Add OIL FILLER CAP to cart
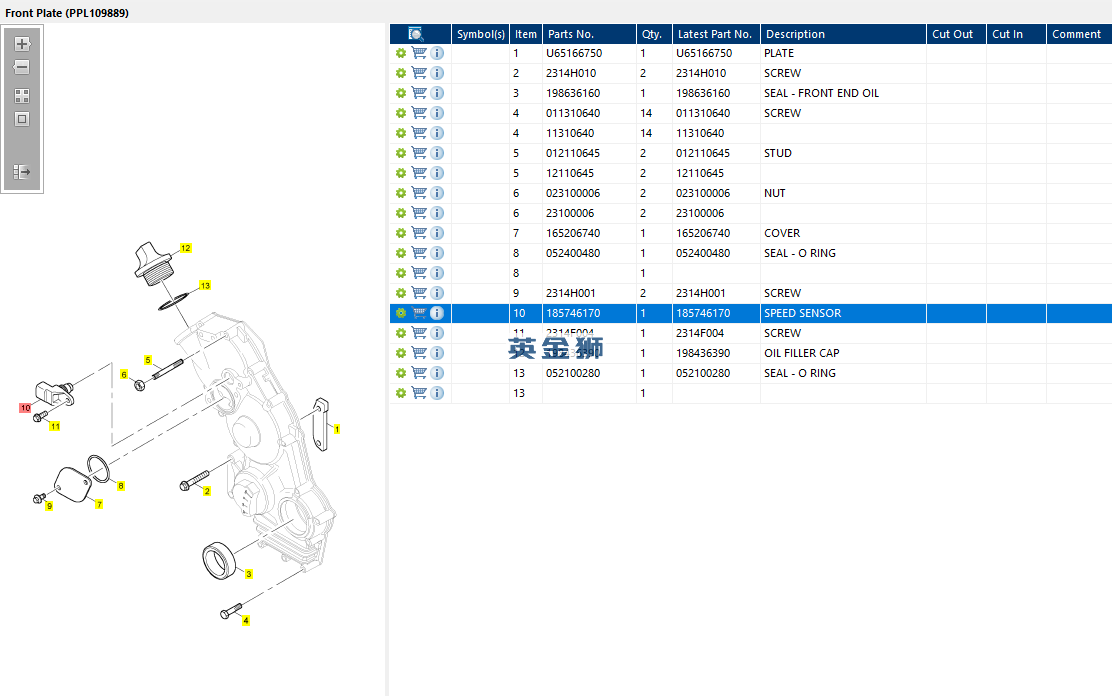The width and height of the screenshot is (1112, 696). [419, 353]
